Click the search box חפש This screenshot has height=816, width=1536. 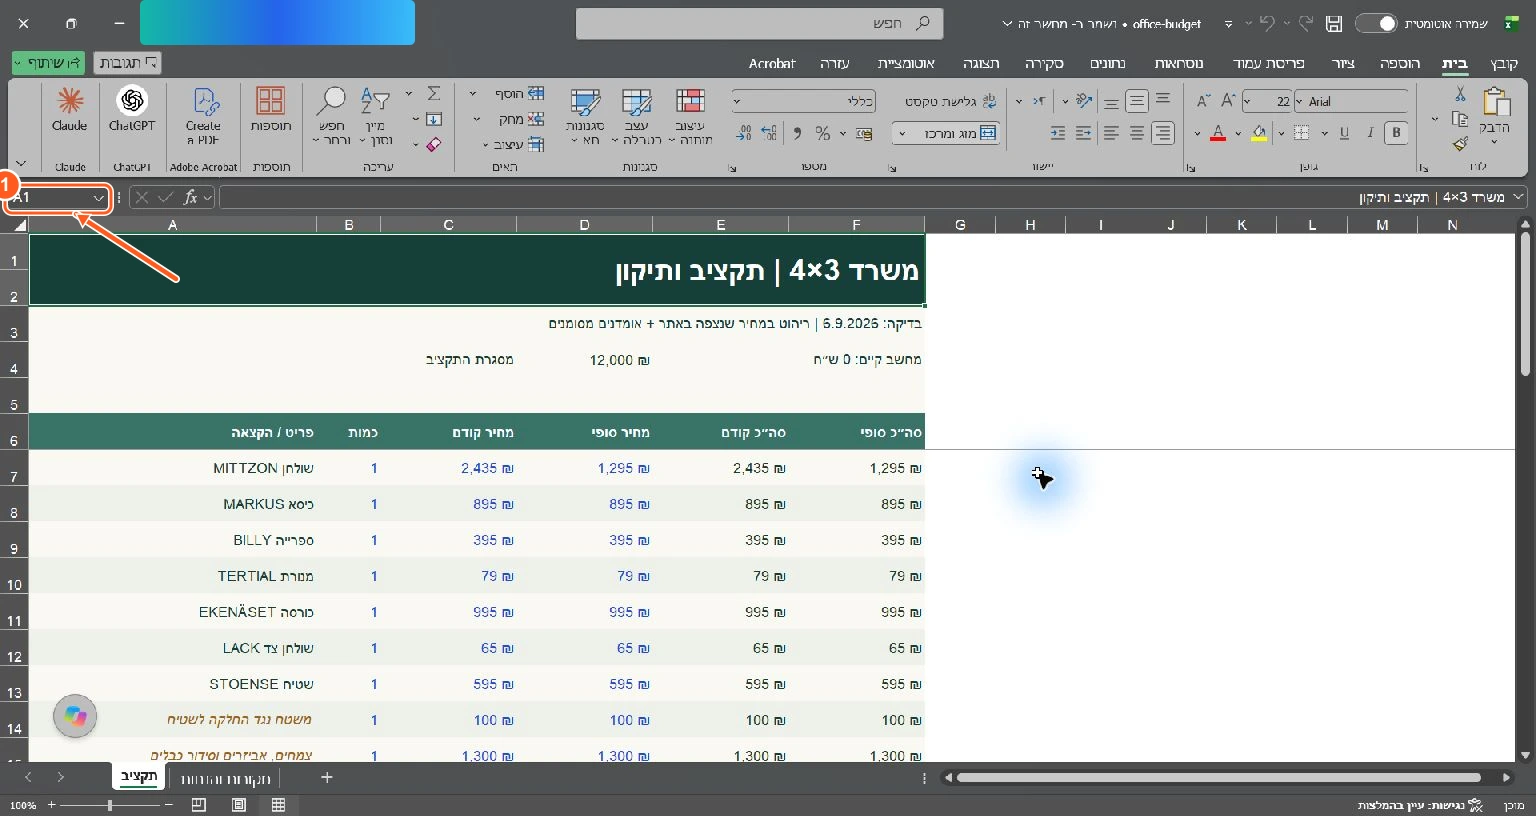(x=760, y=23)
